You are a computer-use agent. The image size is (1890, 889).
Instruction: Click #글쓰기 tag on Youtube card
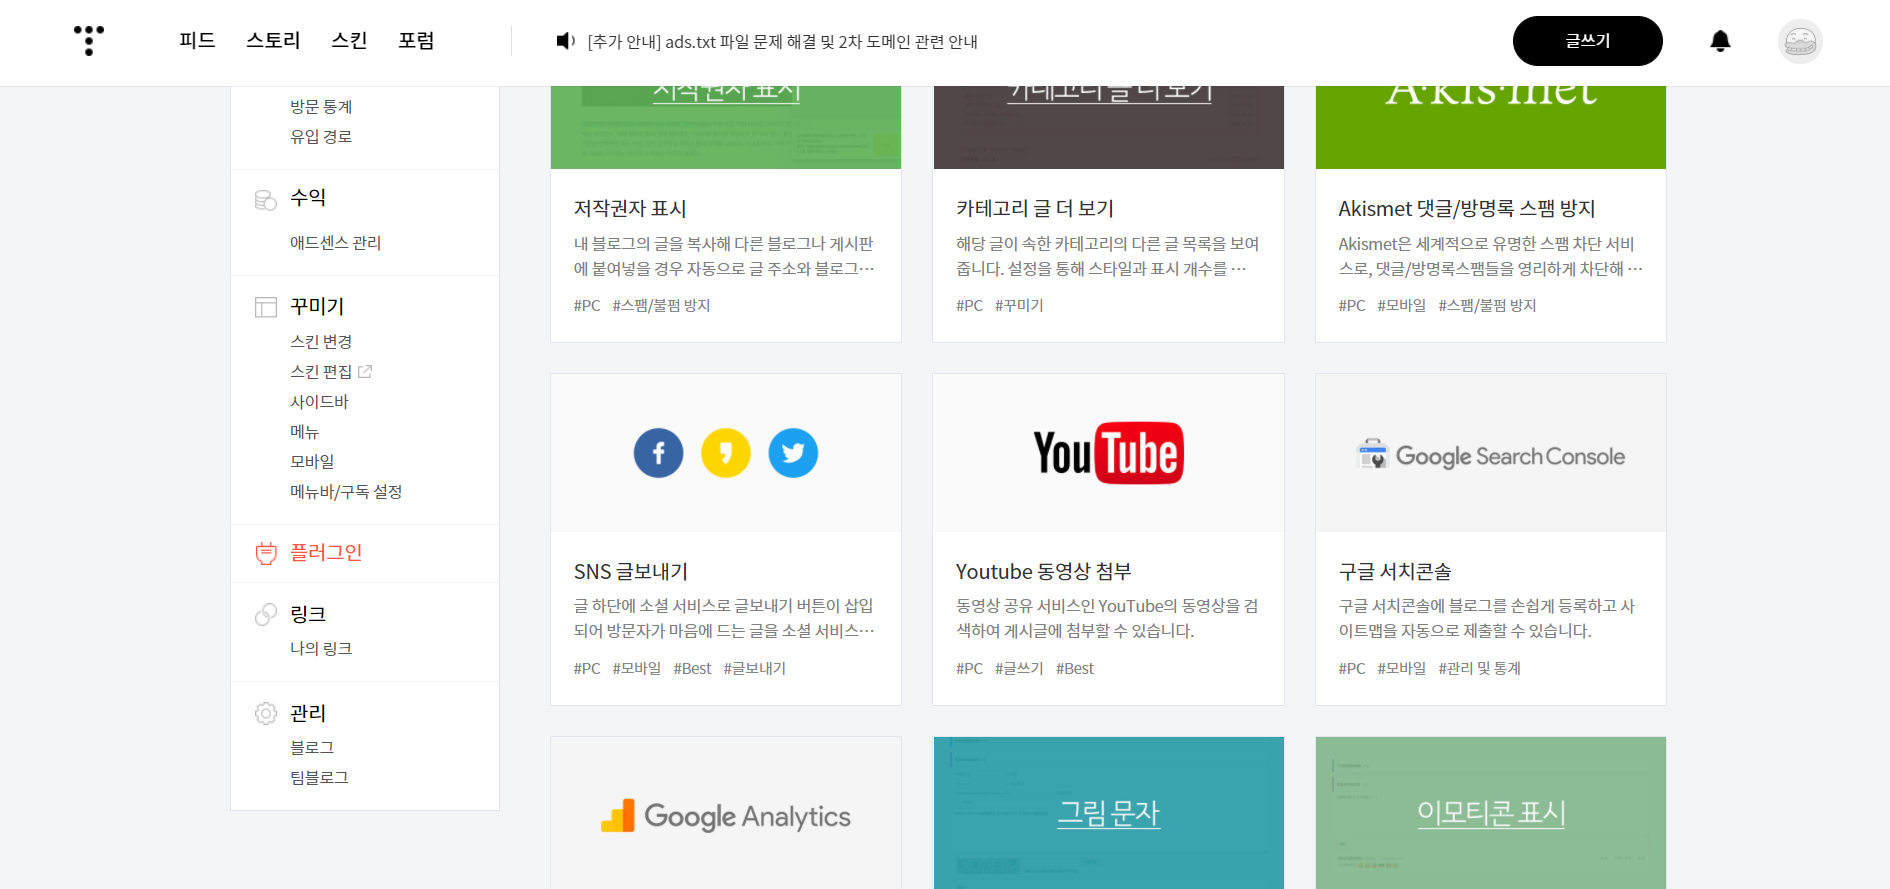pos(1019,668)
